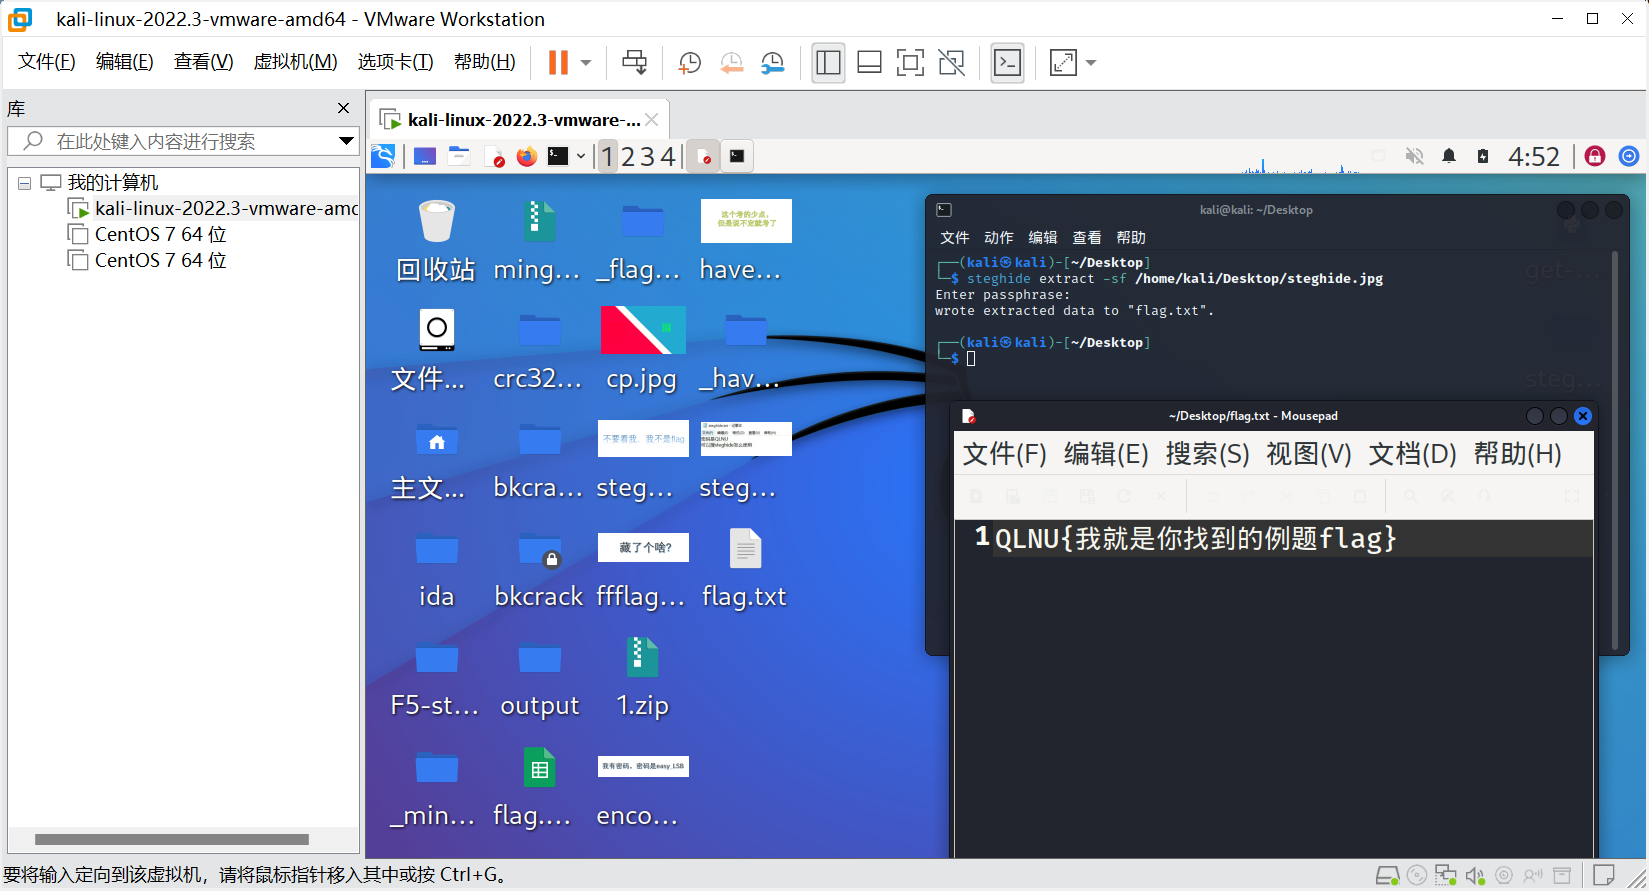Open the 回收站 trash on desktop
The image size is (1649, 891).
click(x=436, y=241)
